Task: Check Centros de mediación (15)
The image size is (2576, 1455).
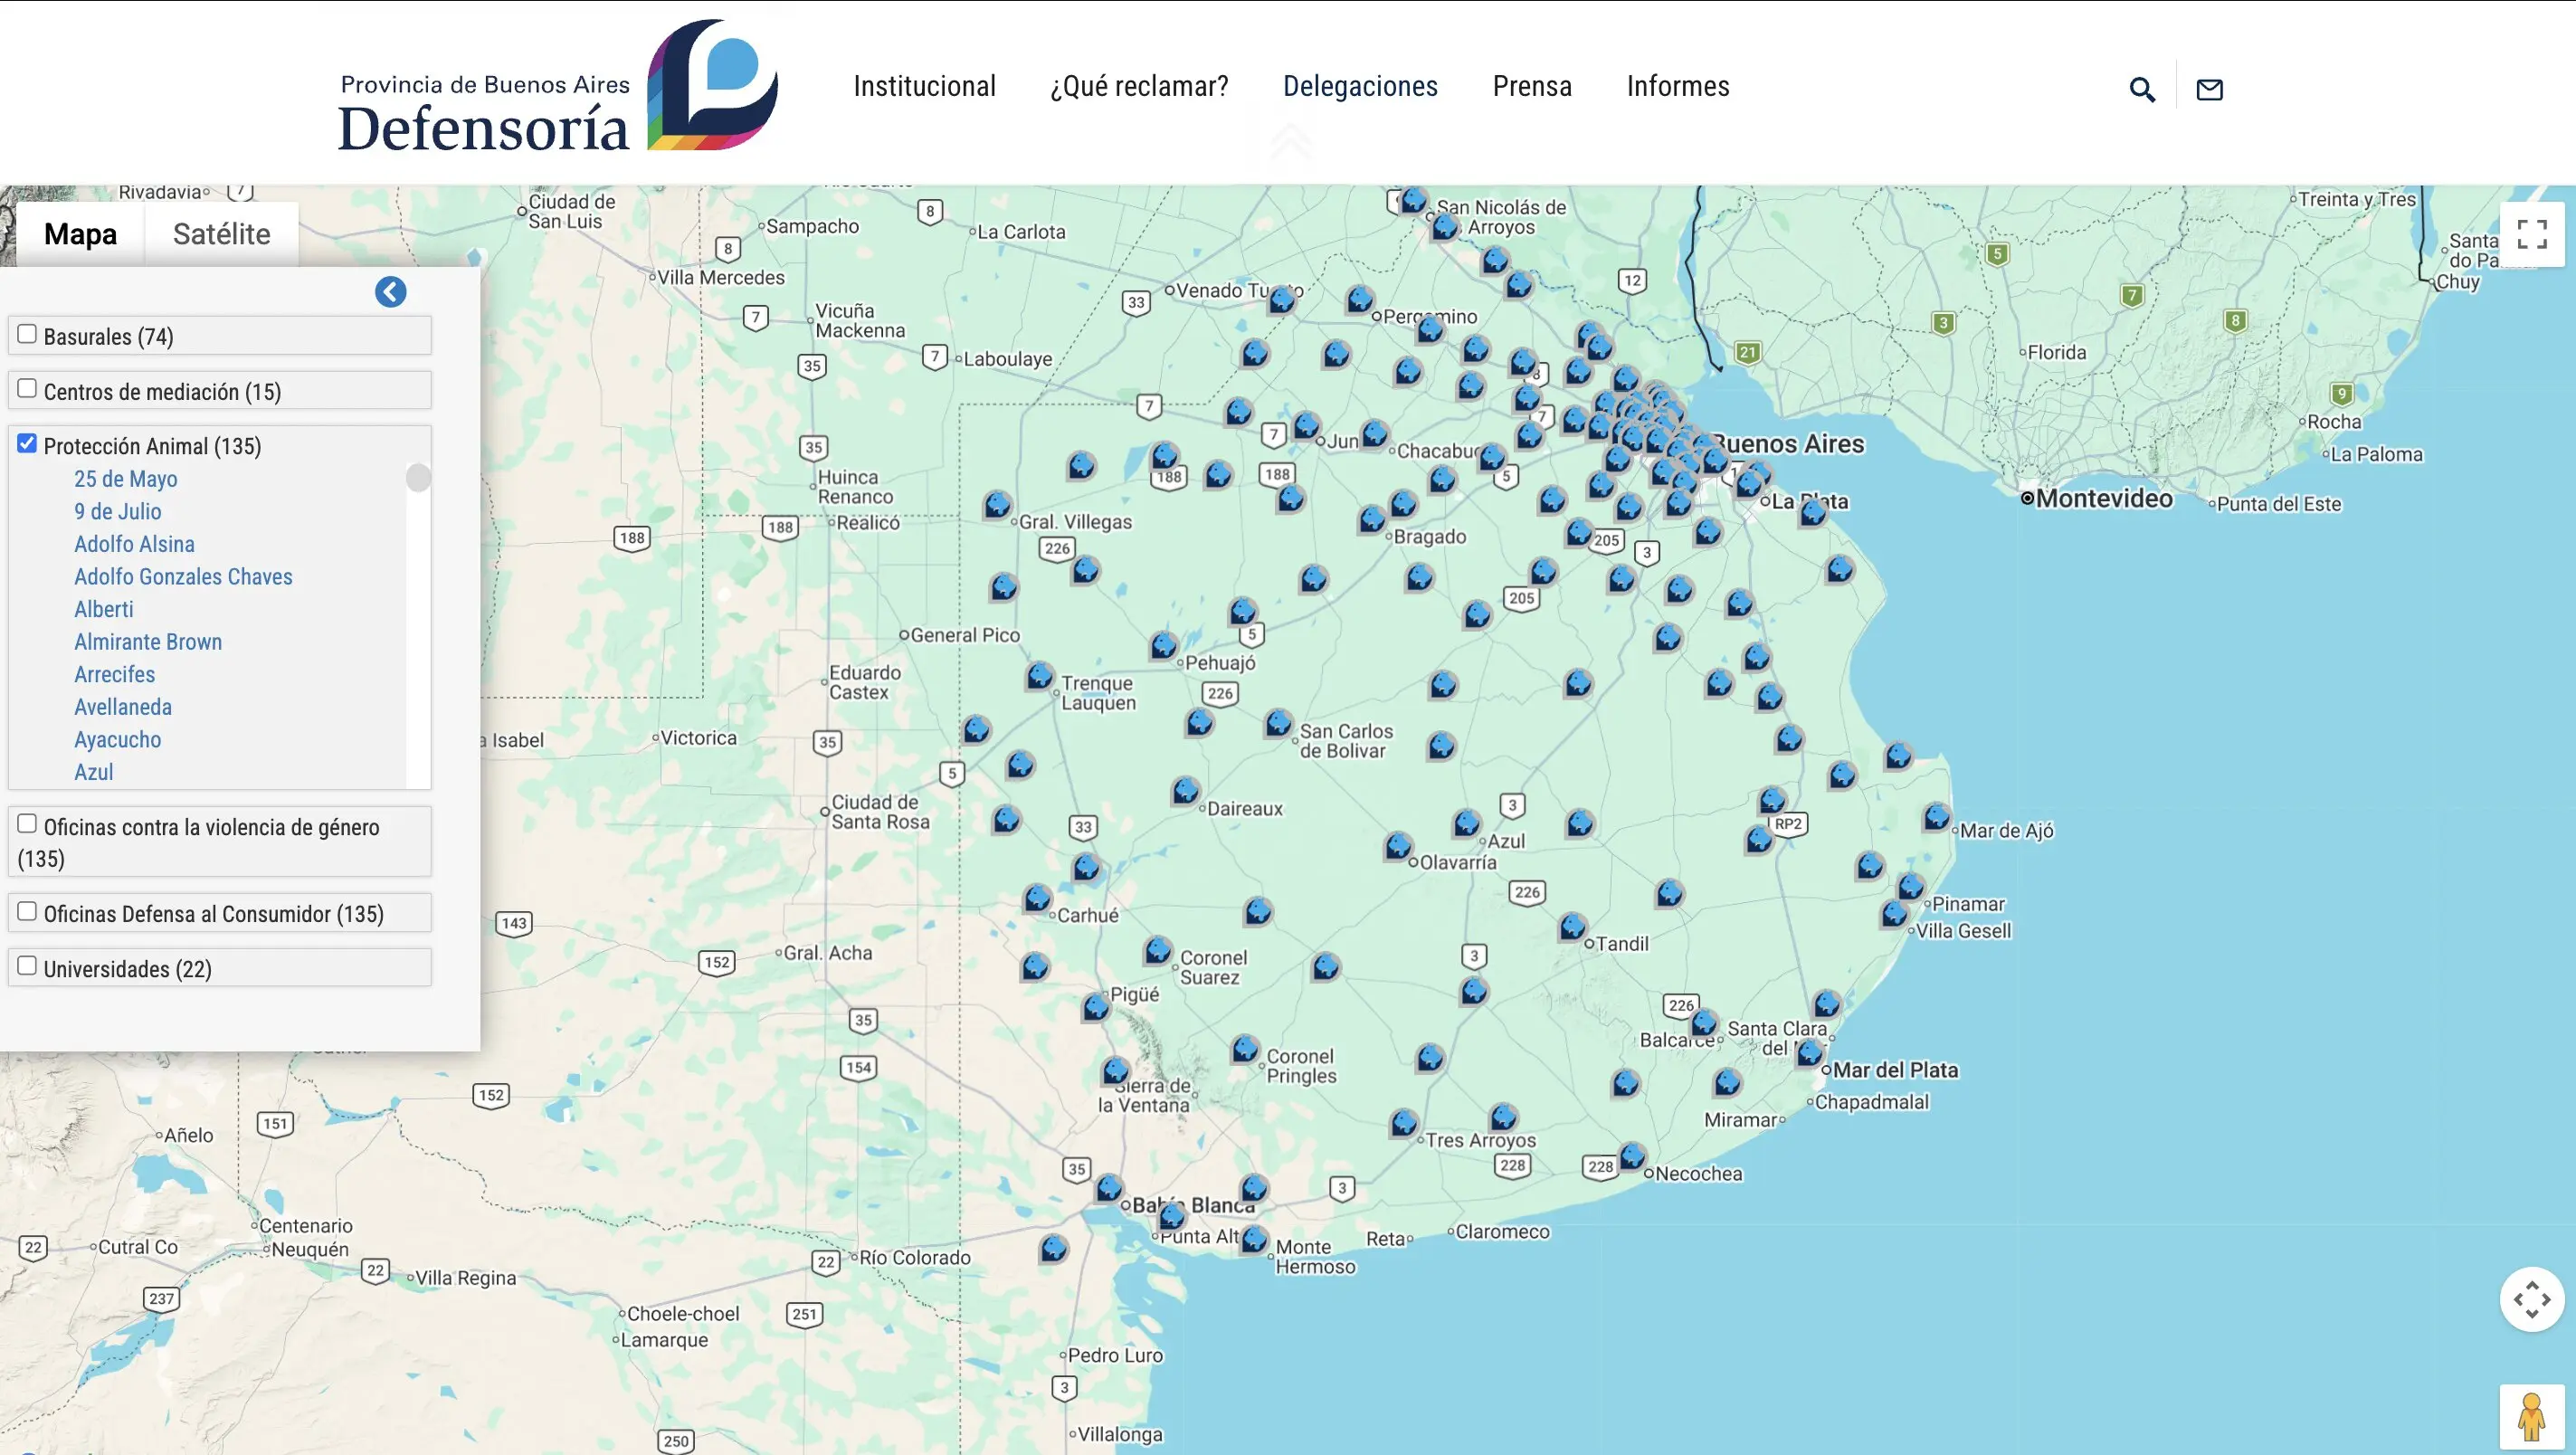Action: (28, 388)
